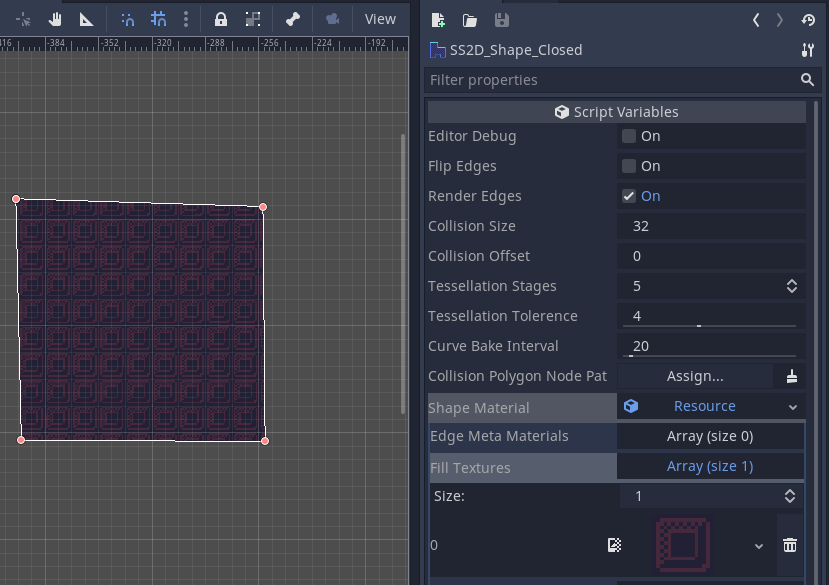This screenshot has height=585, width=829.
Task: Expand the fill texture item dropdown
Action: pyautogui.click(x=758, y=545)
